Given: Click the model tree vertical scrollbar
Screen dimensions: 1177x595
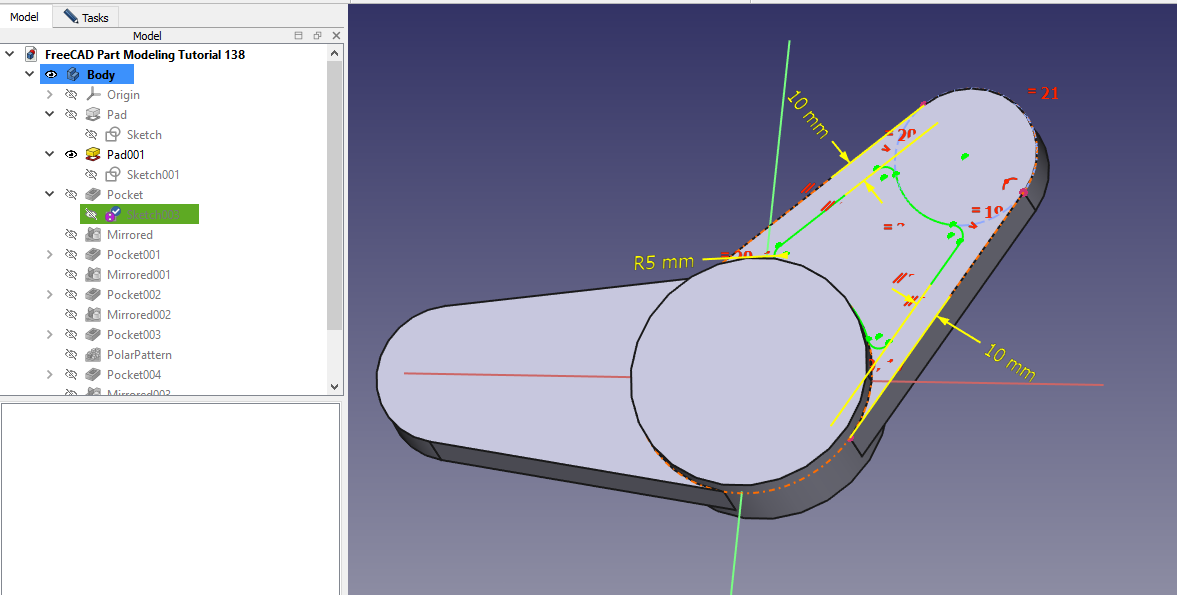Looking at the screenshot, I should [x=335, y=200].
